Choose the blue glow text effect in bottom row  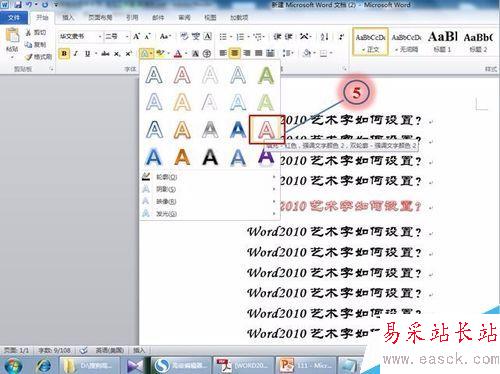point(154,157)
